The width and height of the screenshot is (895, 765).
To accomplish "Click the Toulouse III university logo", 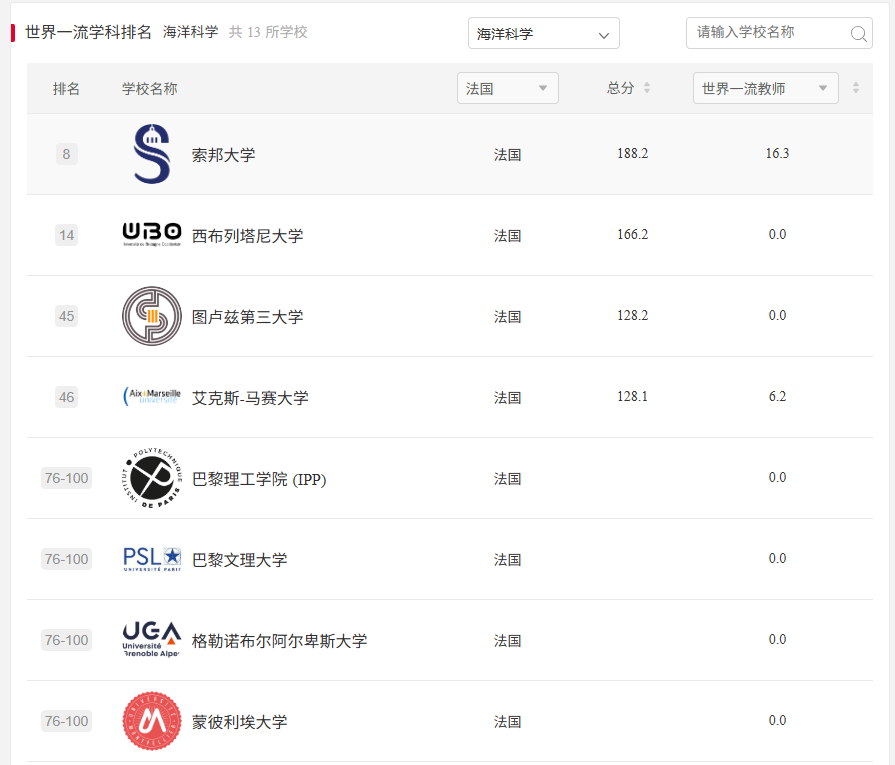I will [x=151, y=315].
